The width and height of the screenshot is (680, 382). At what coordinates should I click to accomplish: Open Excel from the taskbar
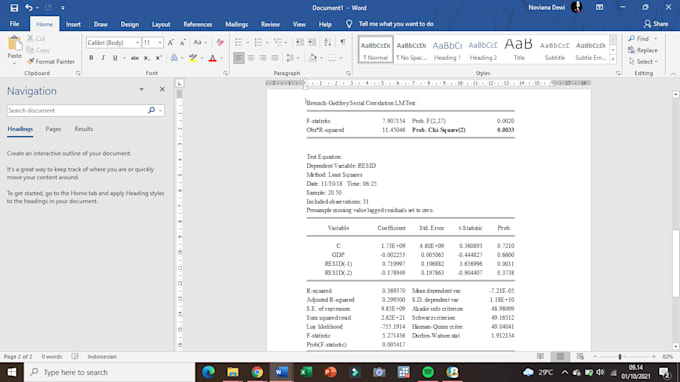[306, 372]
